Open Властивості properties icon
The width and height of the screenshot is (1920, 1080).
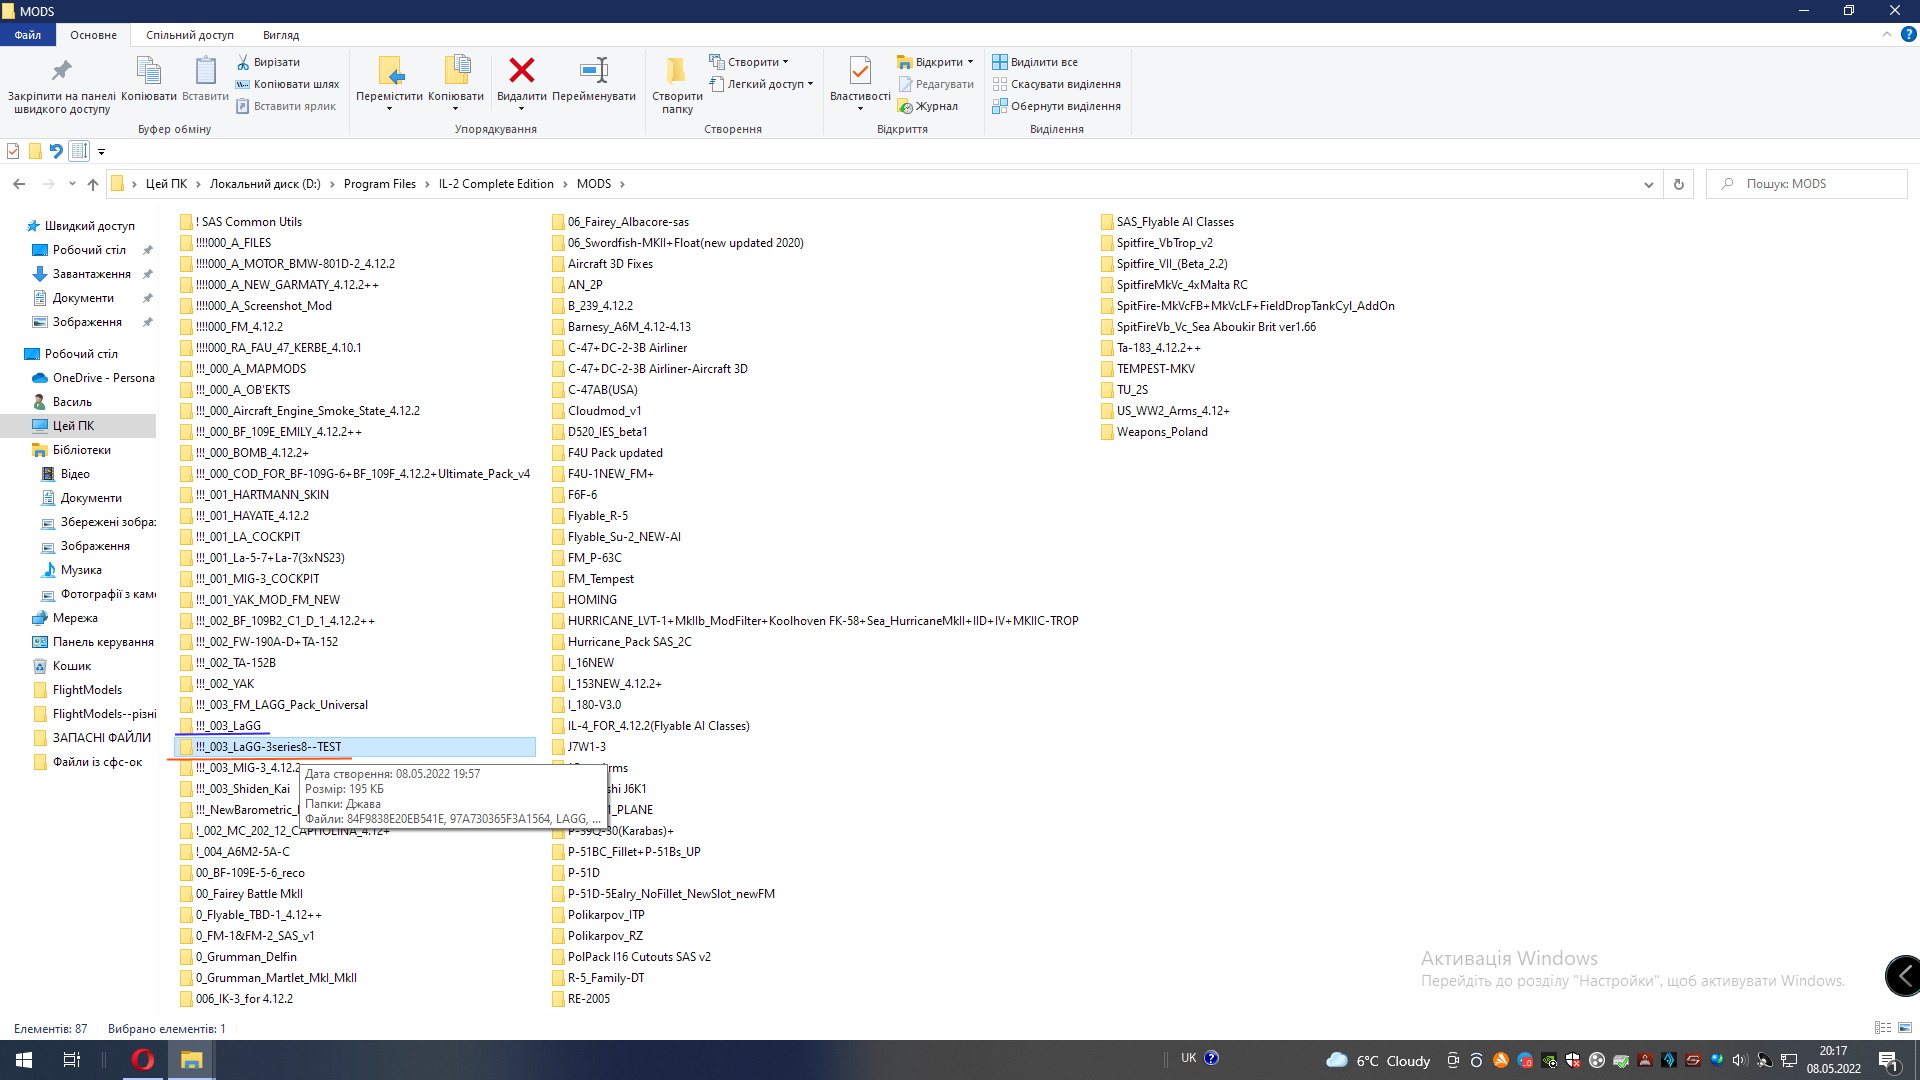860,70
